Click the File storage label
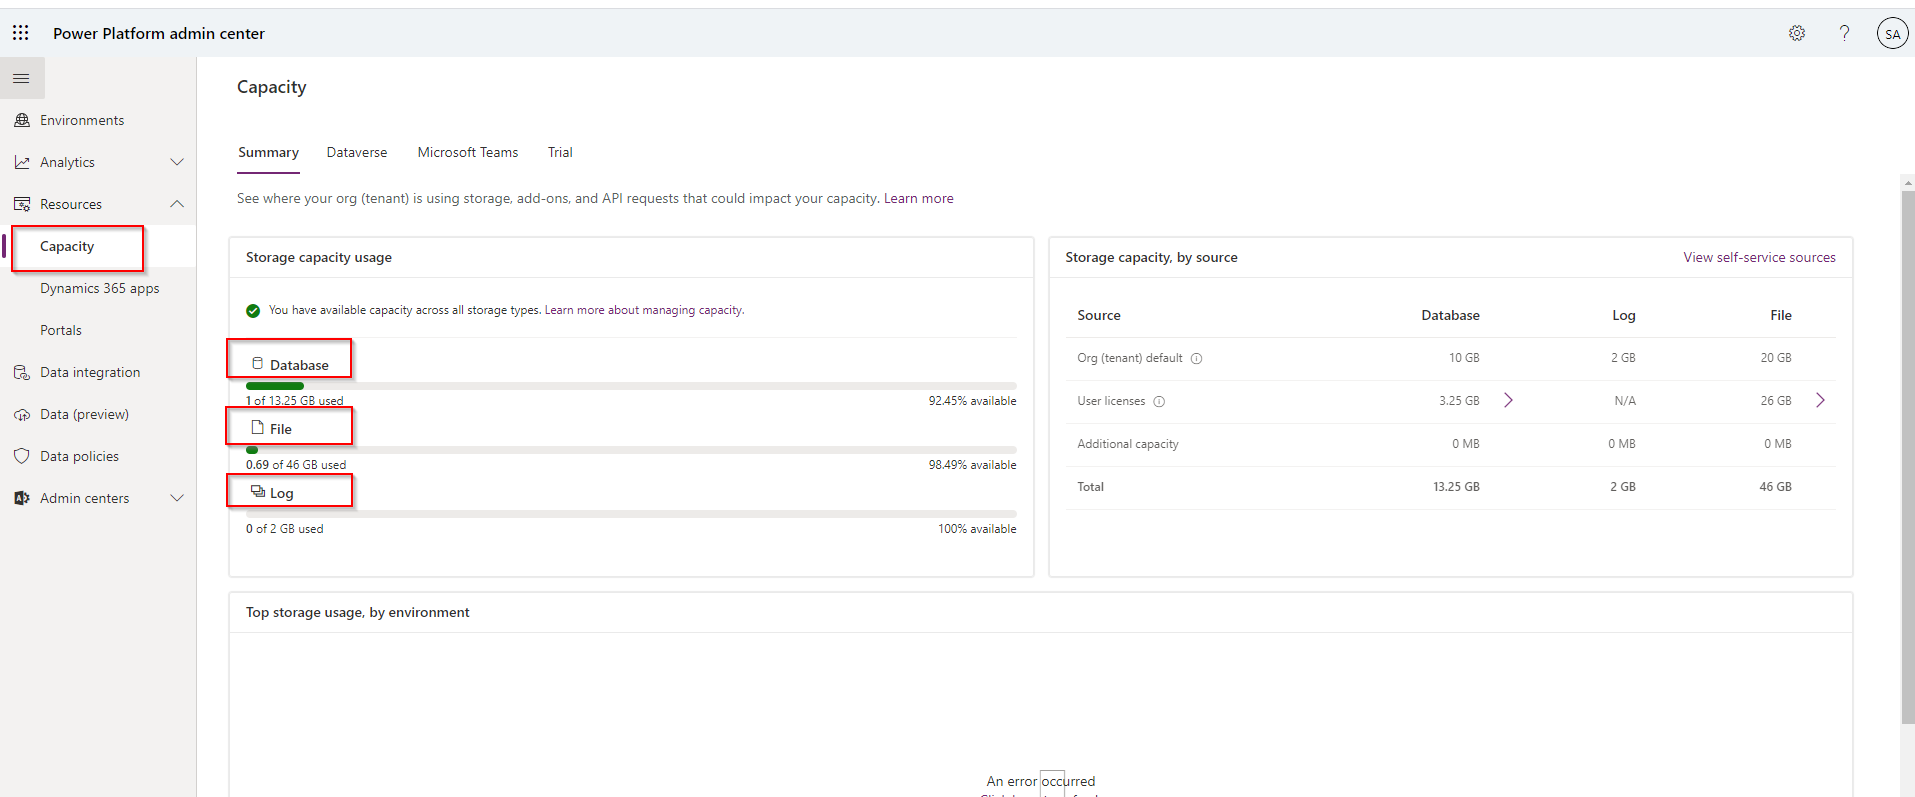The height and width of the screenshot is (797, 1915). click(x=281, y=429)
